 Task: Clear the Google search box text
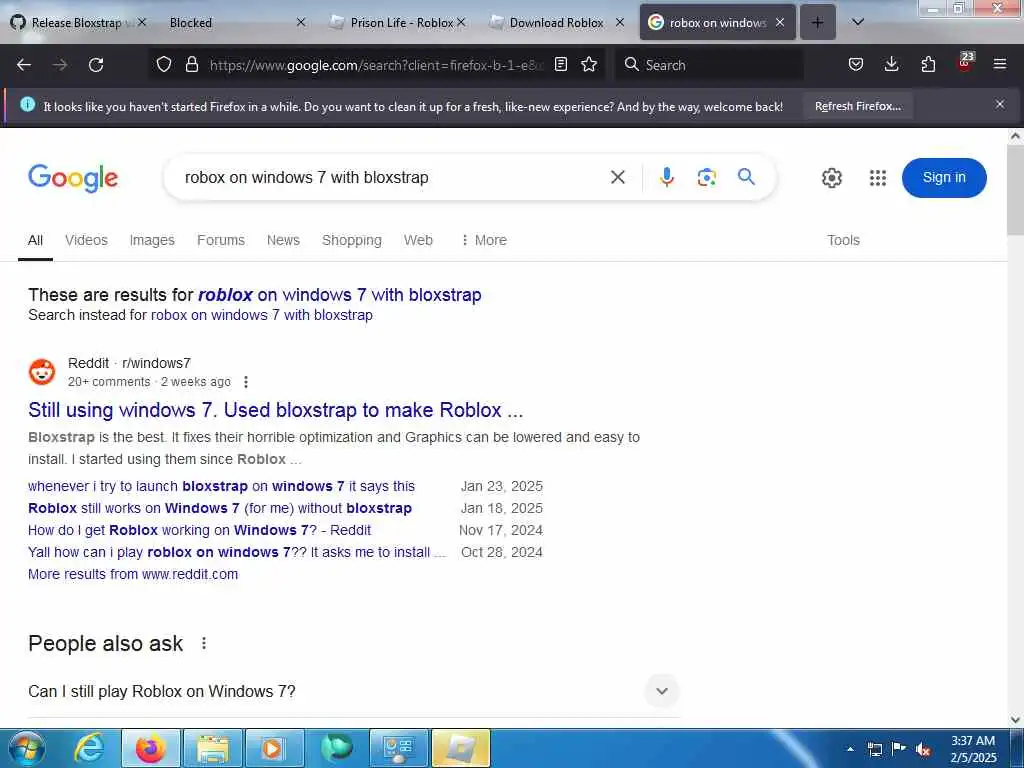point(618,177)
